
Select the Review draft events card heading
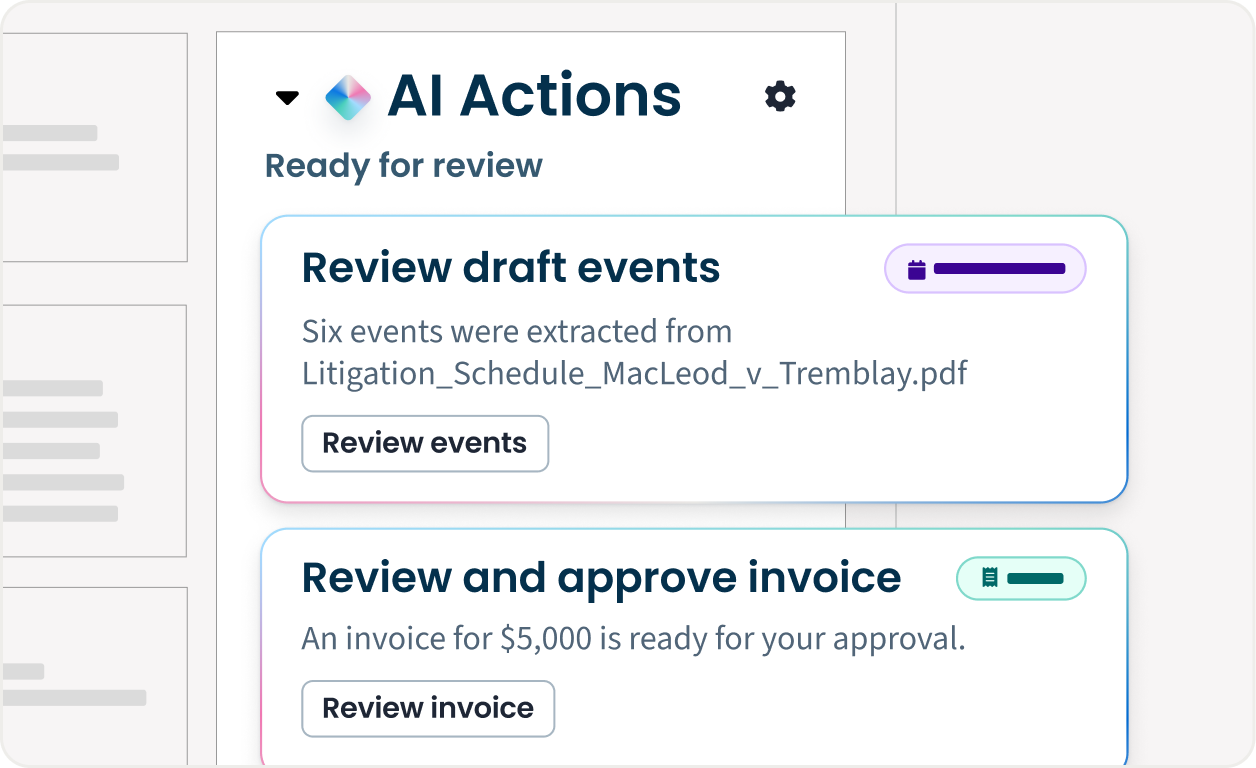pos(511,267)
